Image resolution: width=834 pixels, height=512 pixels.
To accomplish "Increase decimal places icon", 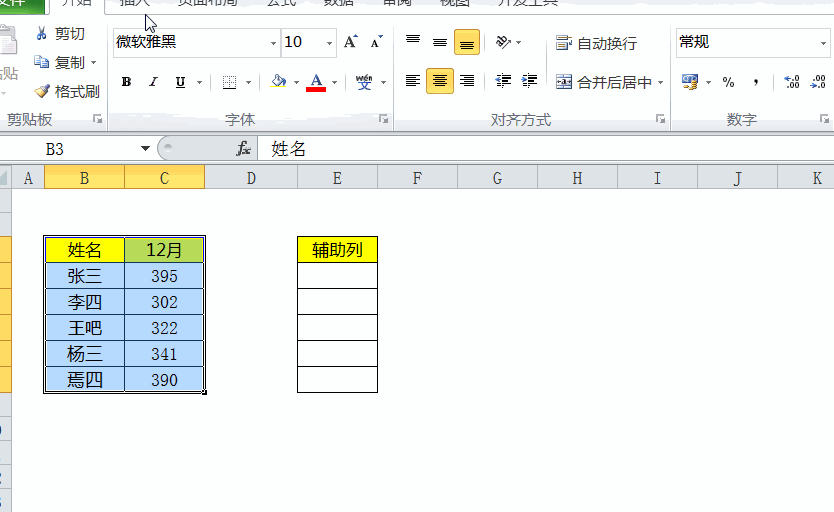I will click(792, 82).
